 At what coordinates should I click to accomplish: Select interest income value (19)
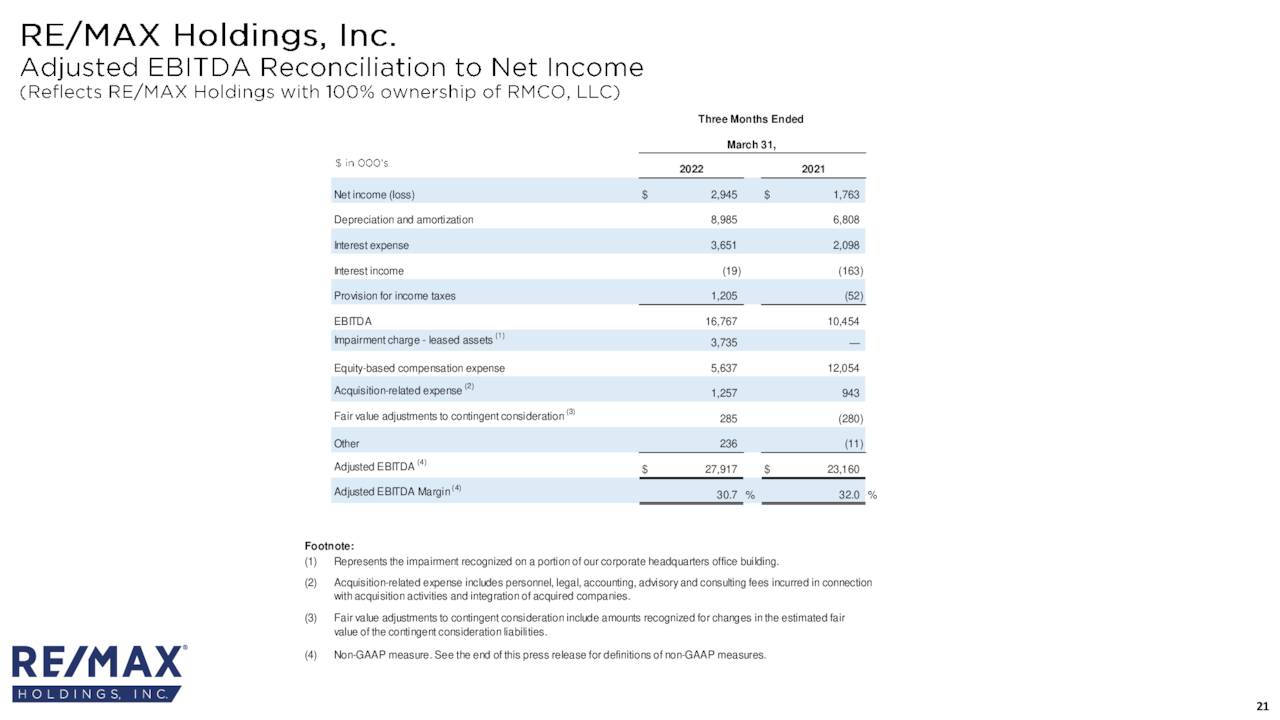pos(731,271)
